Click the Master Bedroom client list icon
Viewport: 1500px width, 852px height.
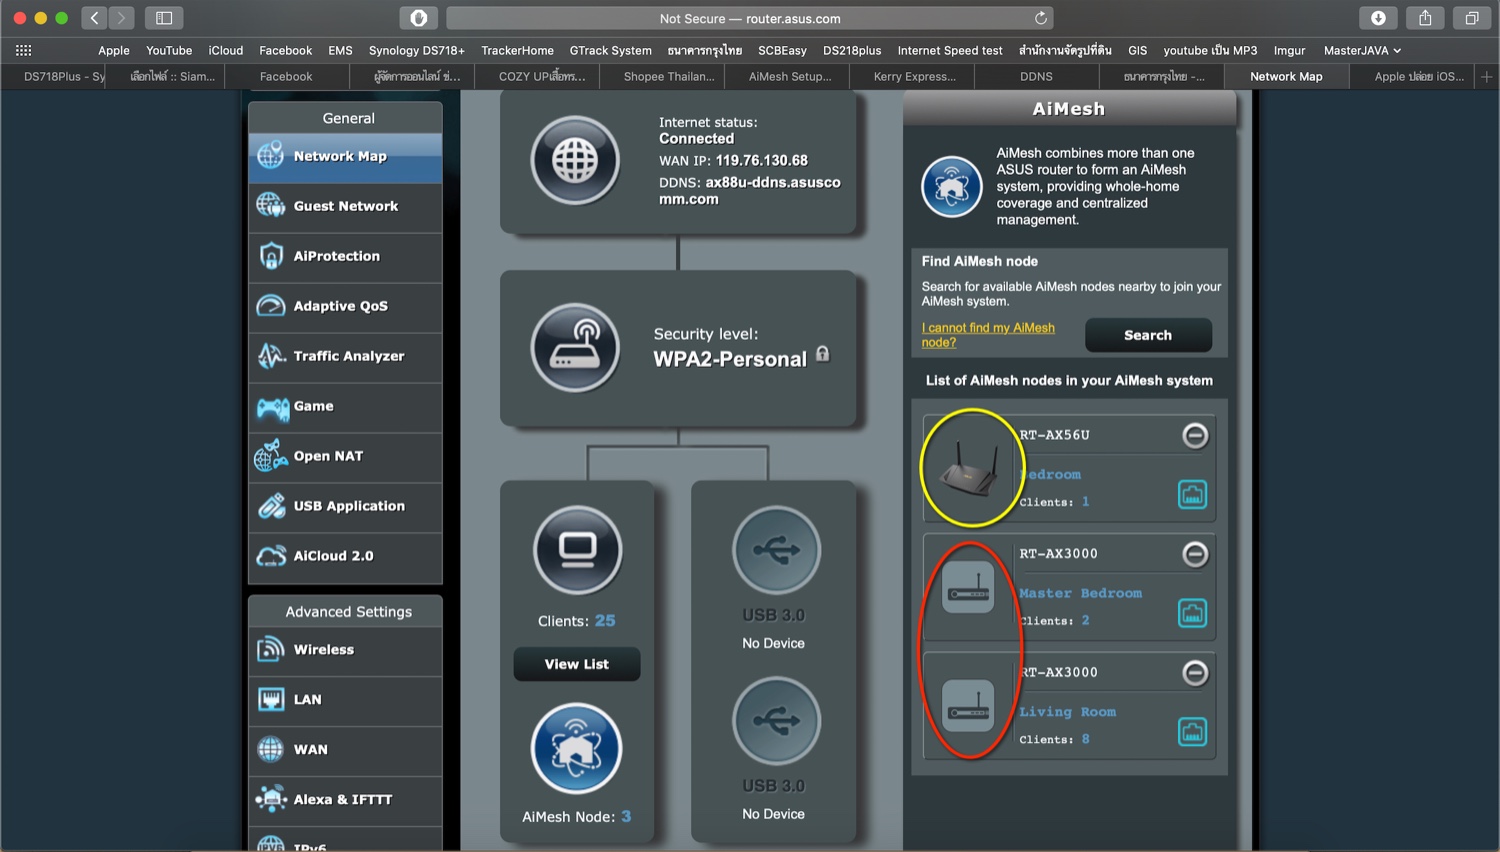point(1192,613)
